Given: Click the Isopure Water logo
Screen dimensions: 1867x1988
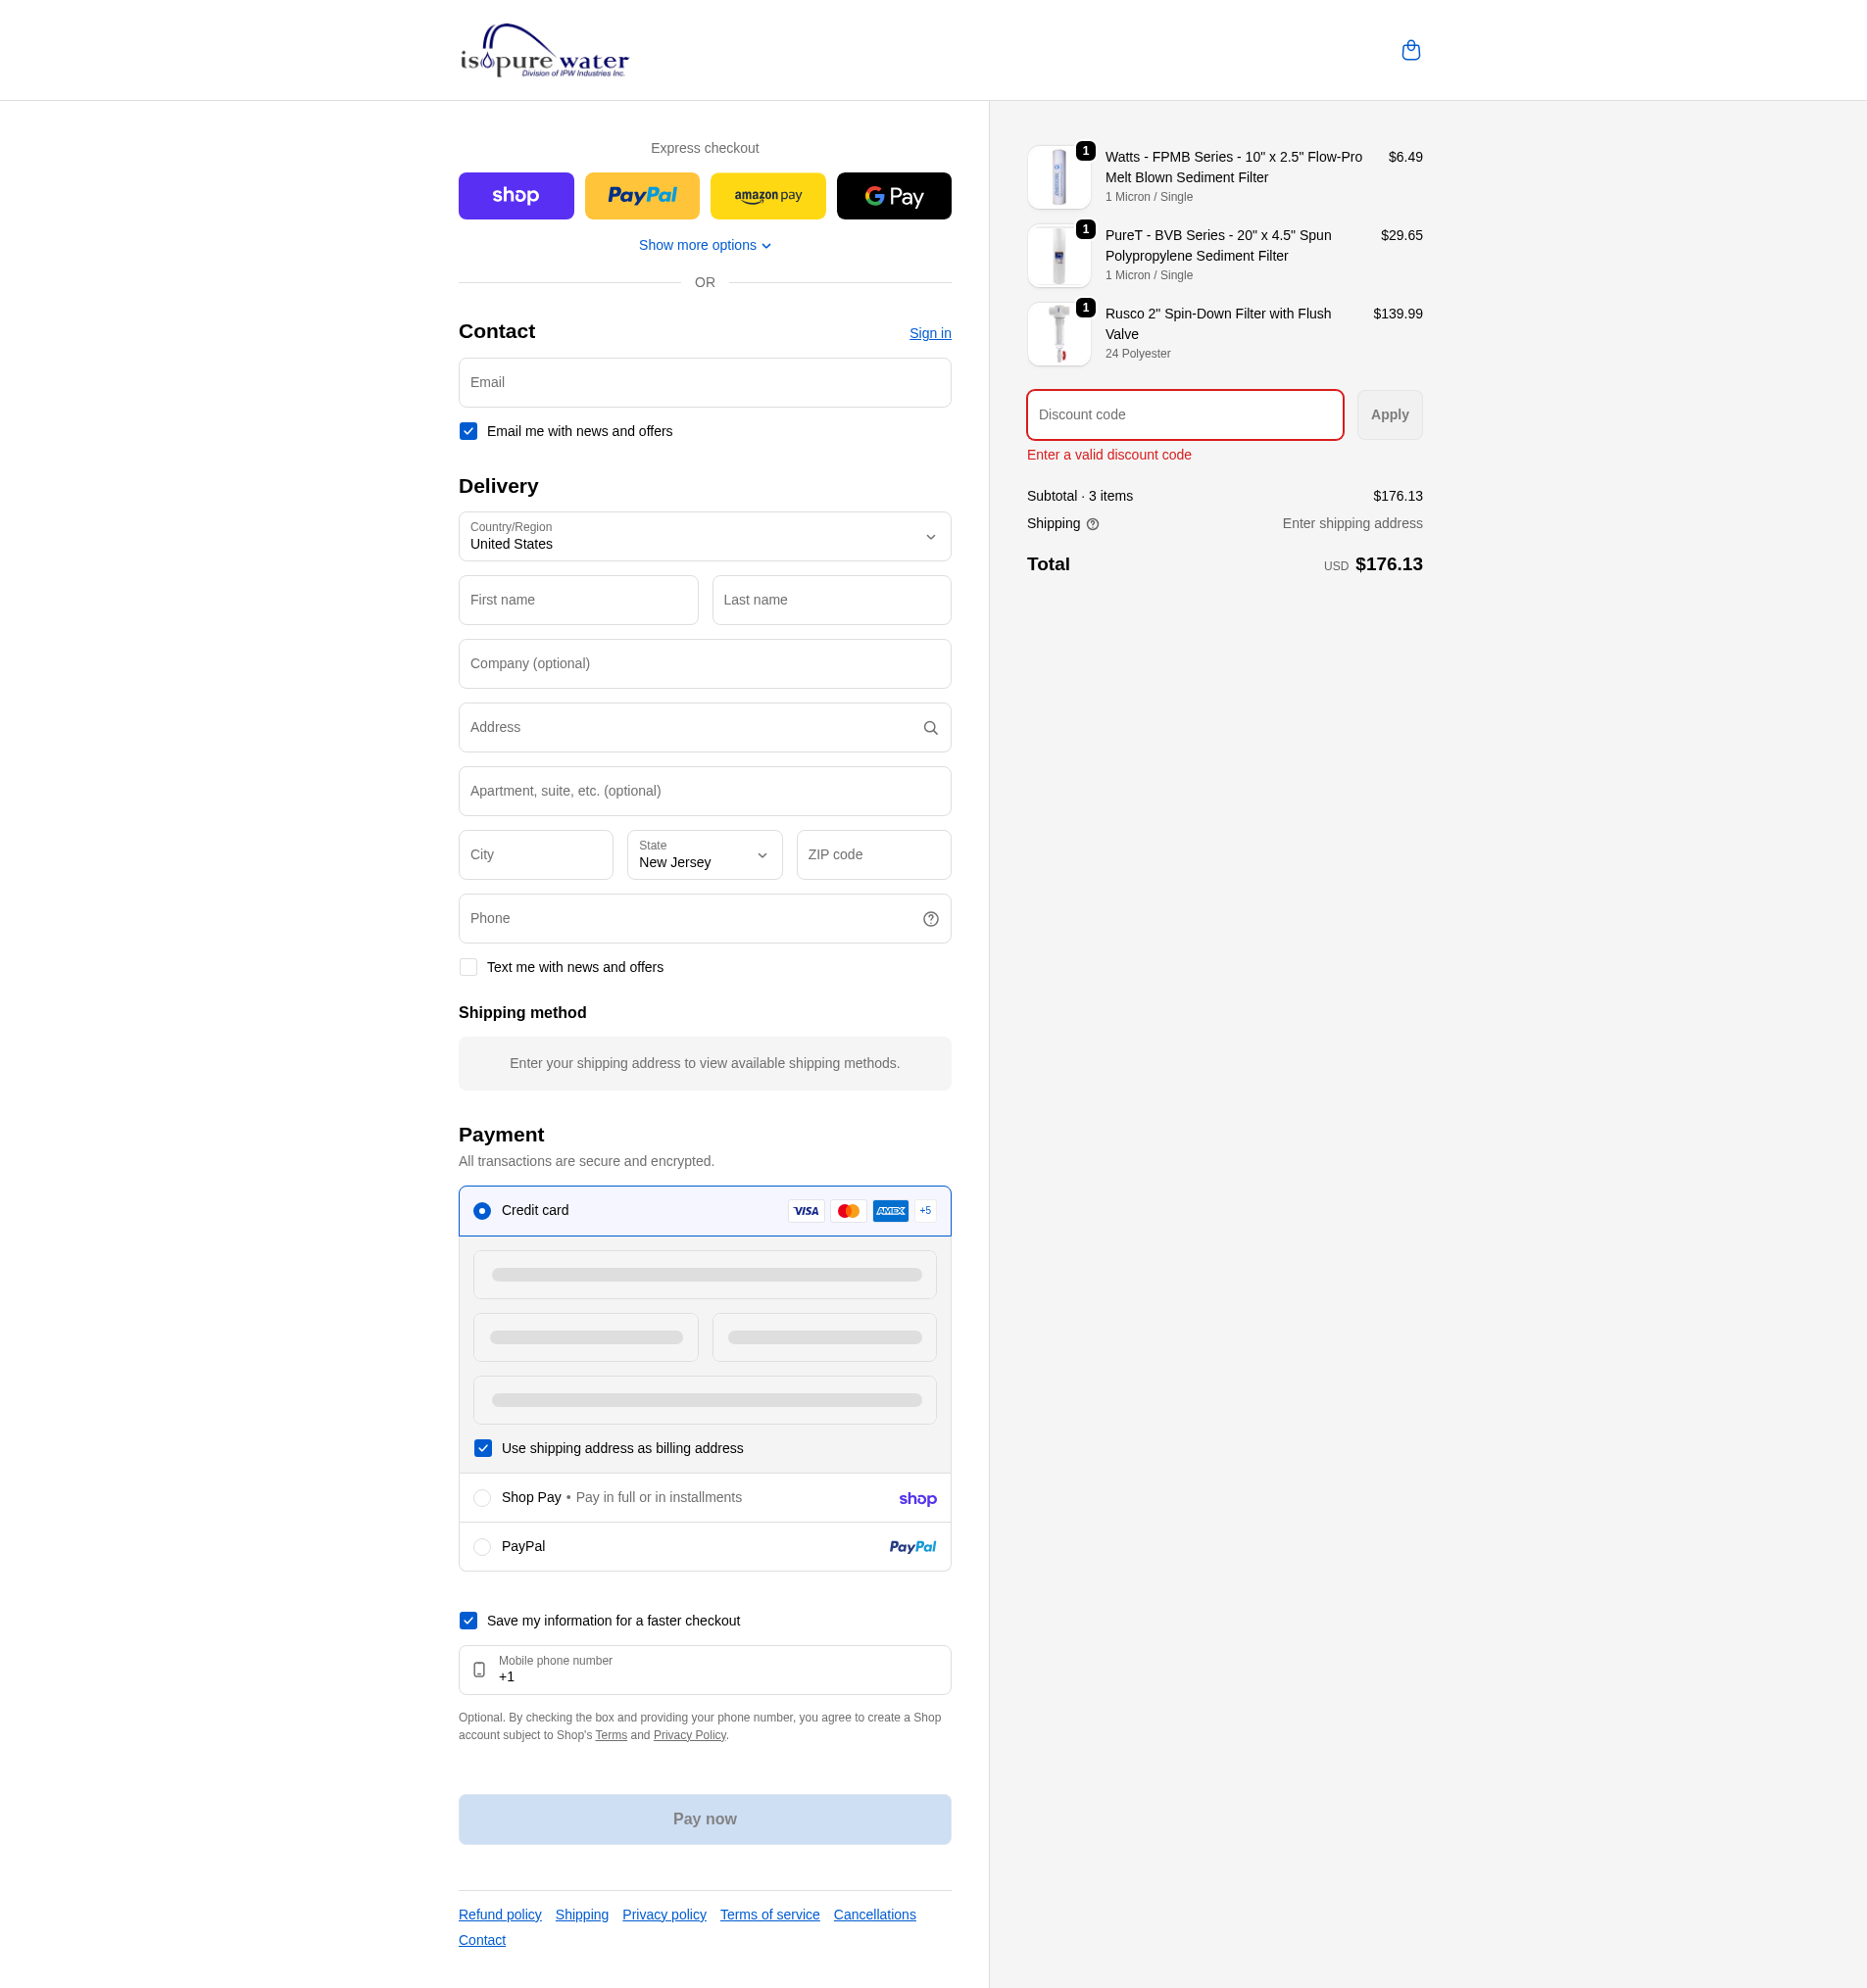Looking at the screenshot, I should tap(544, 51).
